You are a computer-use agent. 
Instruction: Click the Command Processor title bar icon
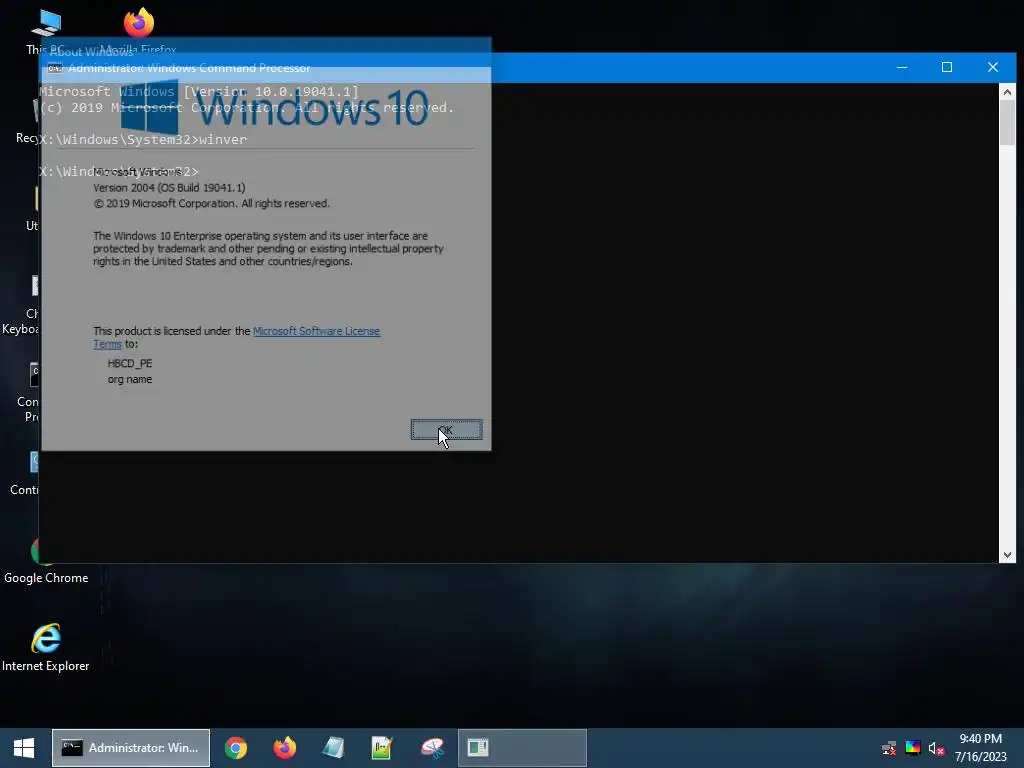[55, 68]
